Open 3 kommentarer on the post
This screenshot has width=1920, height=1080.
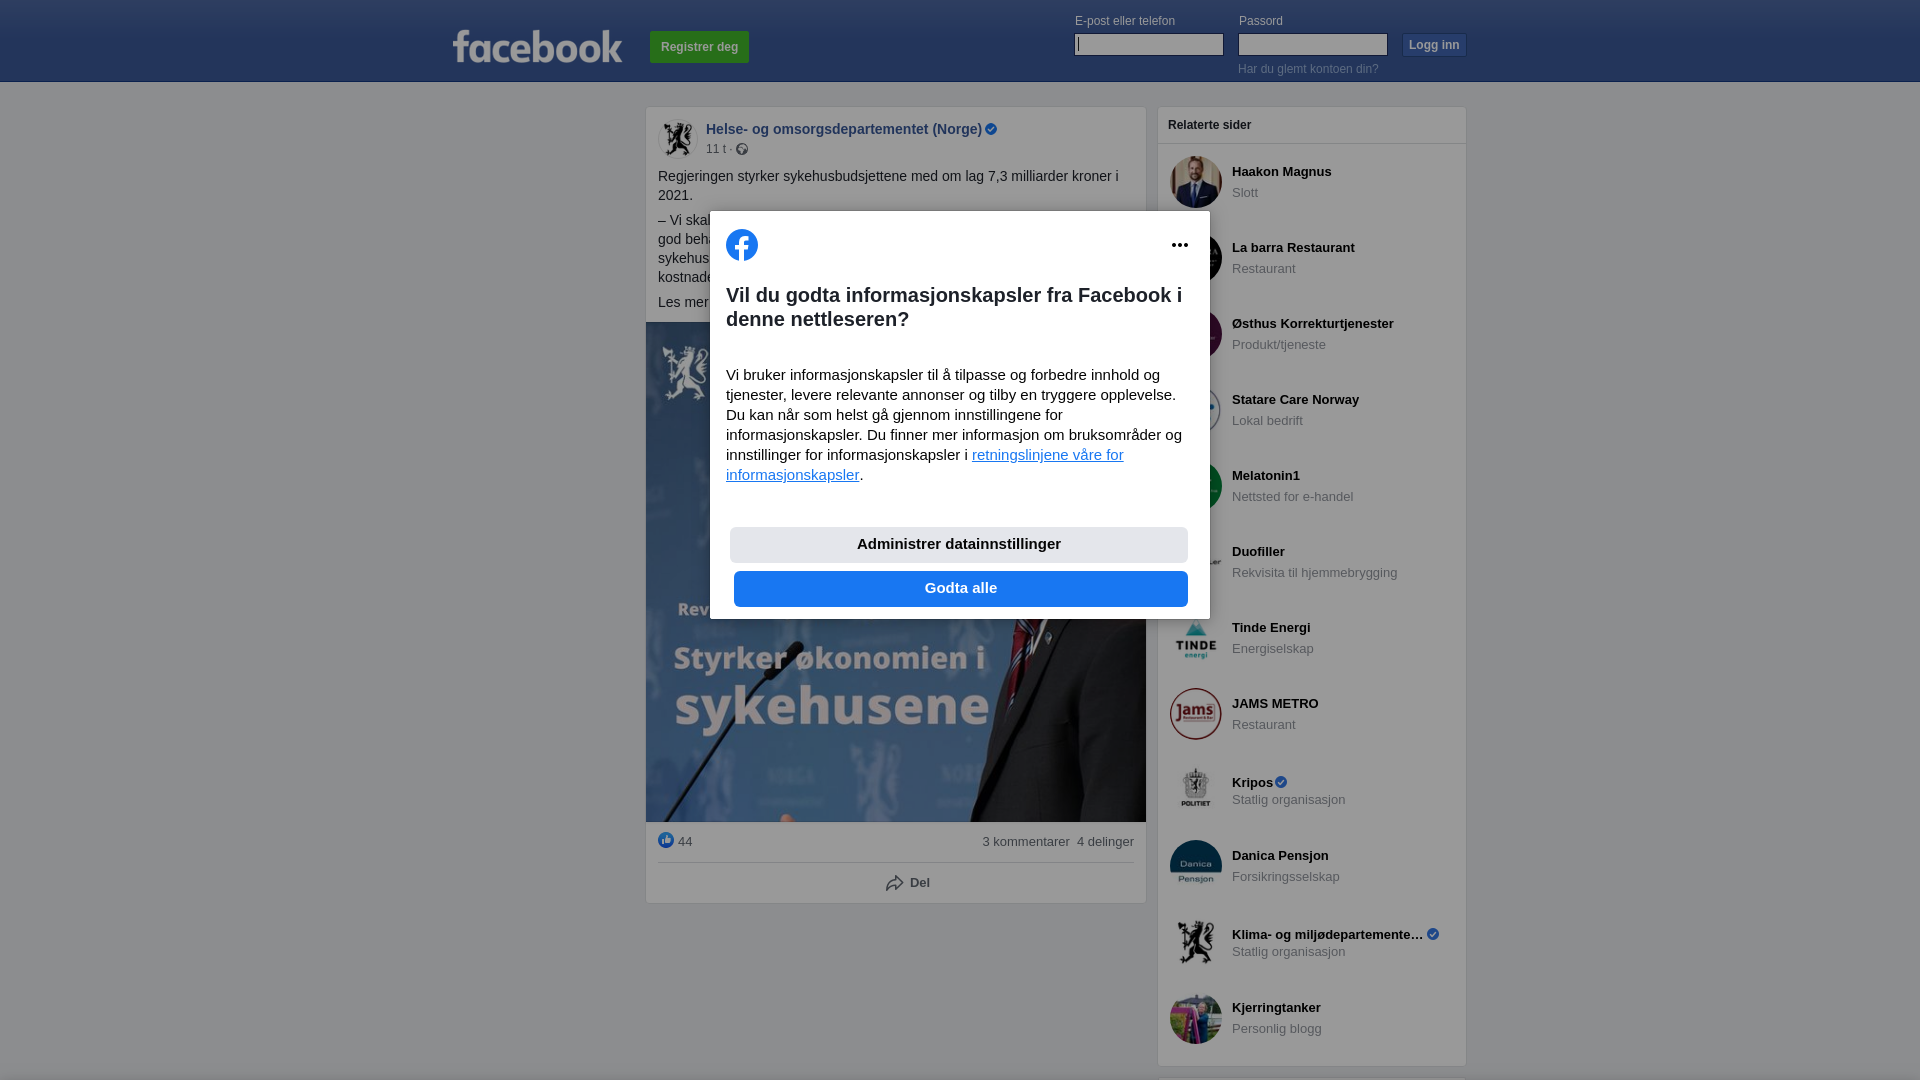tap(1026, 842)
